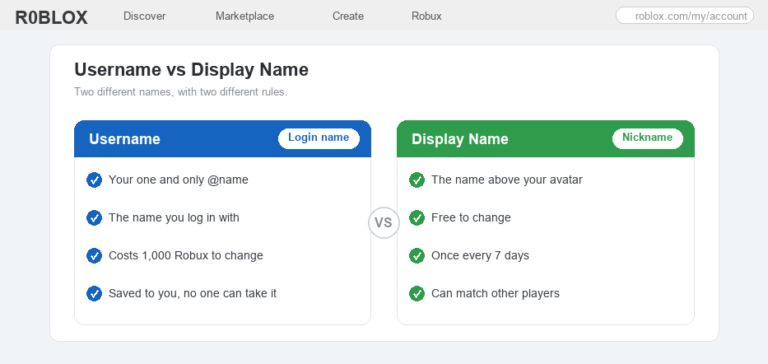The height and width of the screenshot is (364, 768).
Task: Click the text Free to change
Action: tap(471, 218)
